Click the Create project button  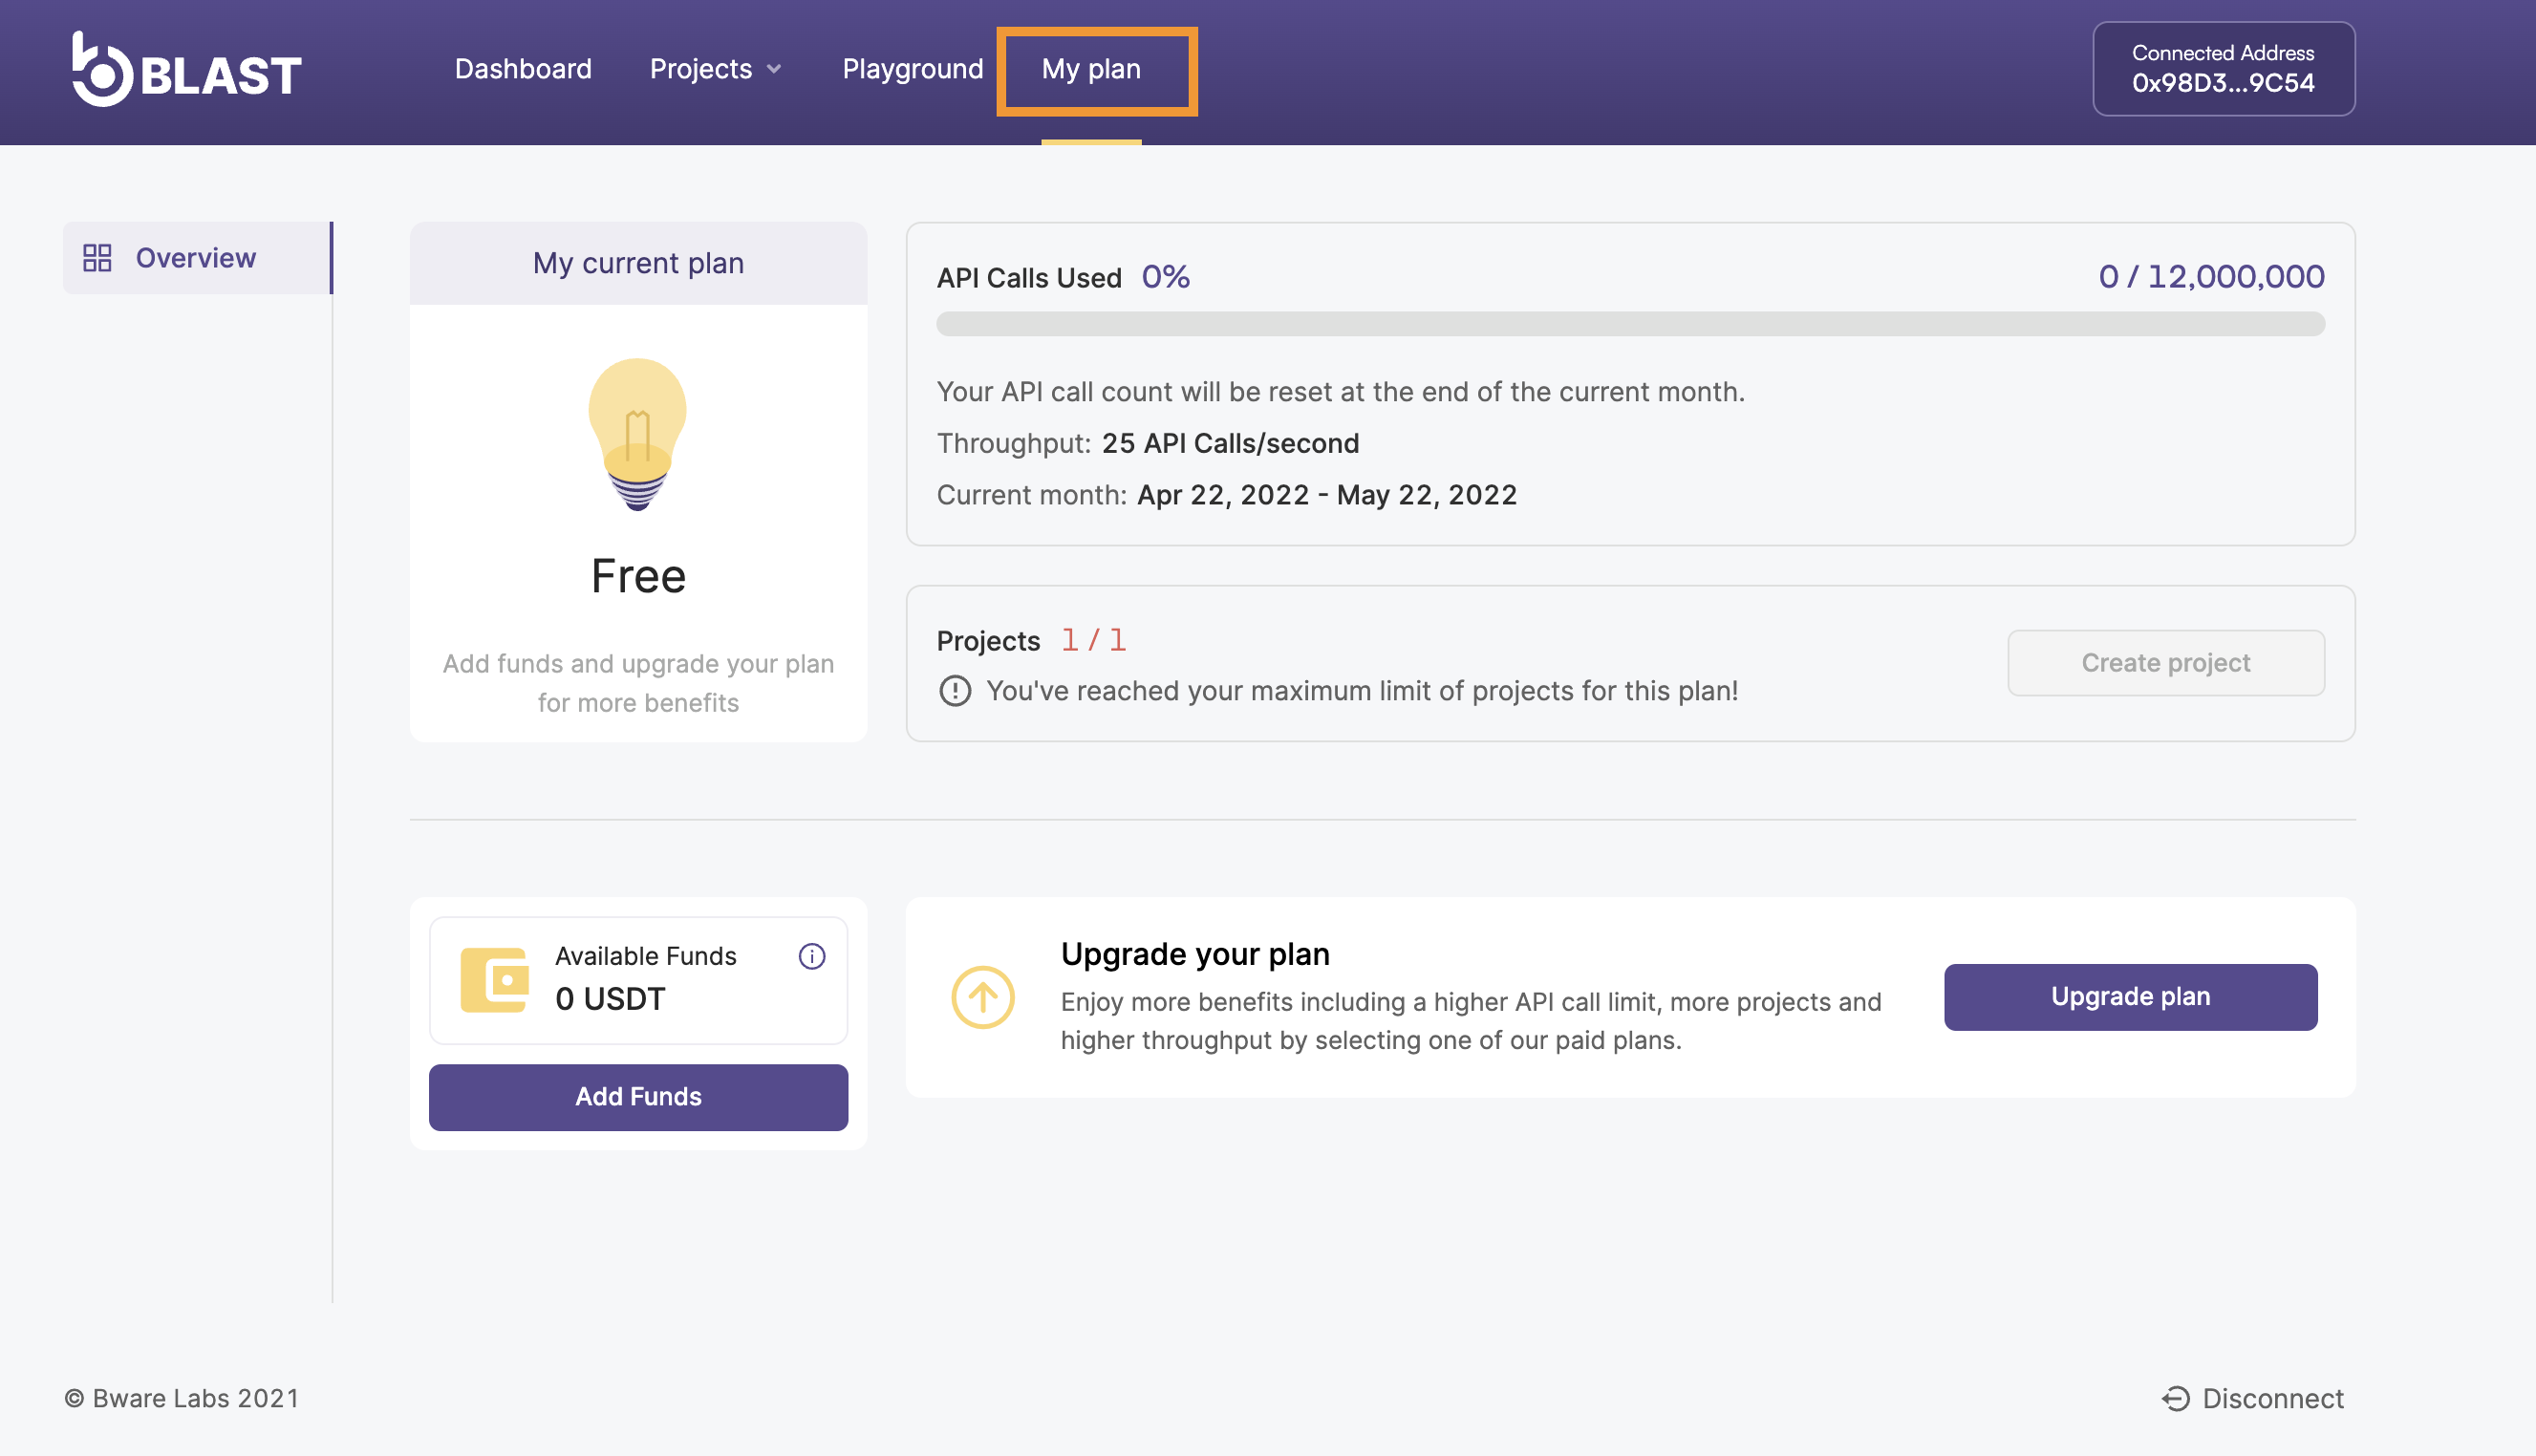2165,663
